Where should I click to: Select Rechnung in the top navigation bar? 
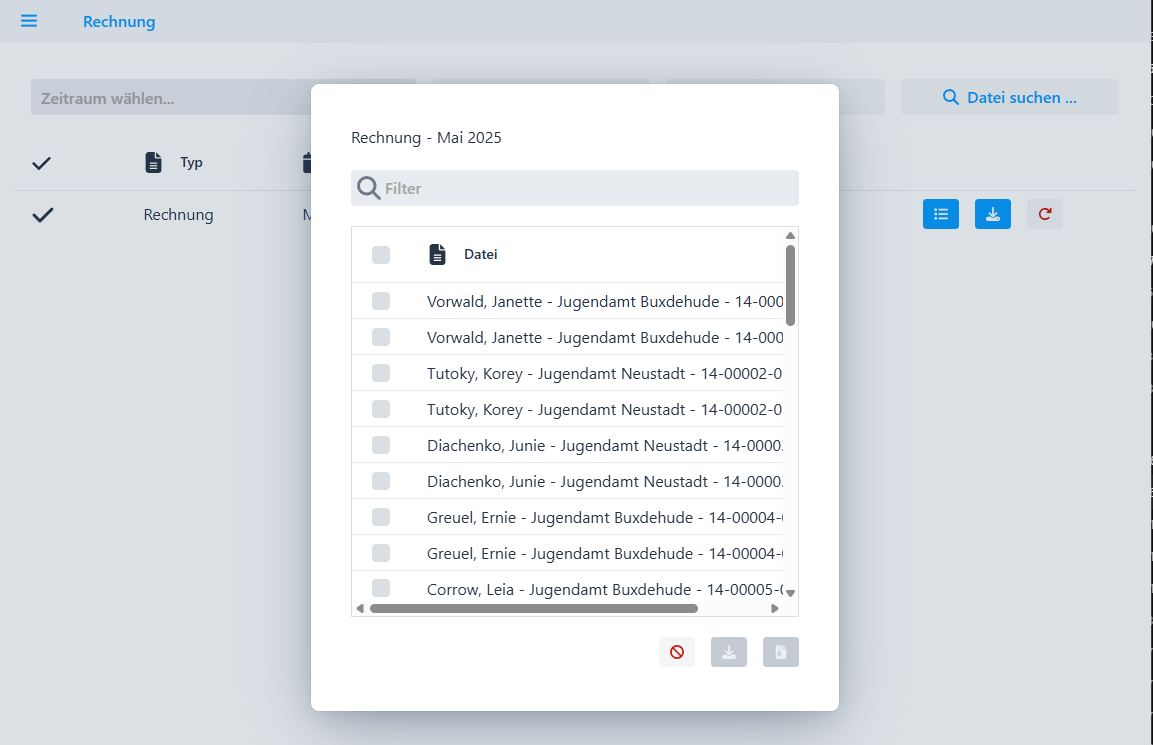click(119, 21)
